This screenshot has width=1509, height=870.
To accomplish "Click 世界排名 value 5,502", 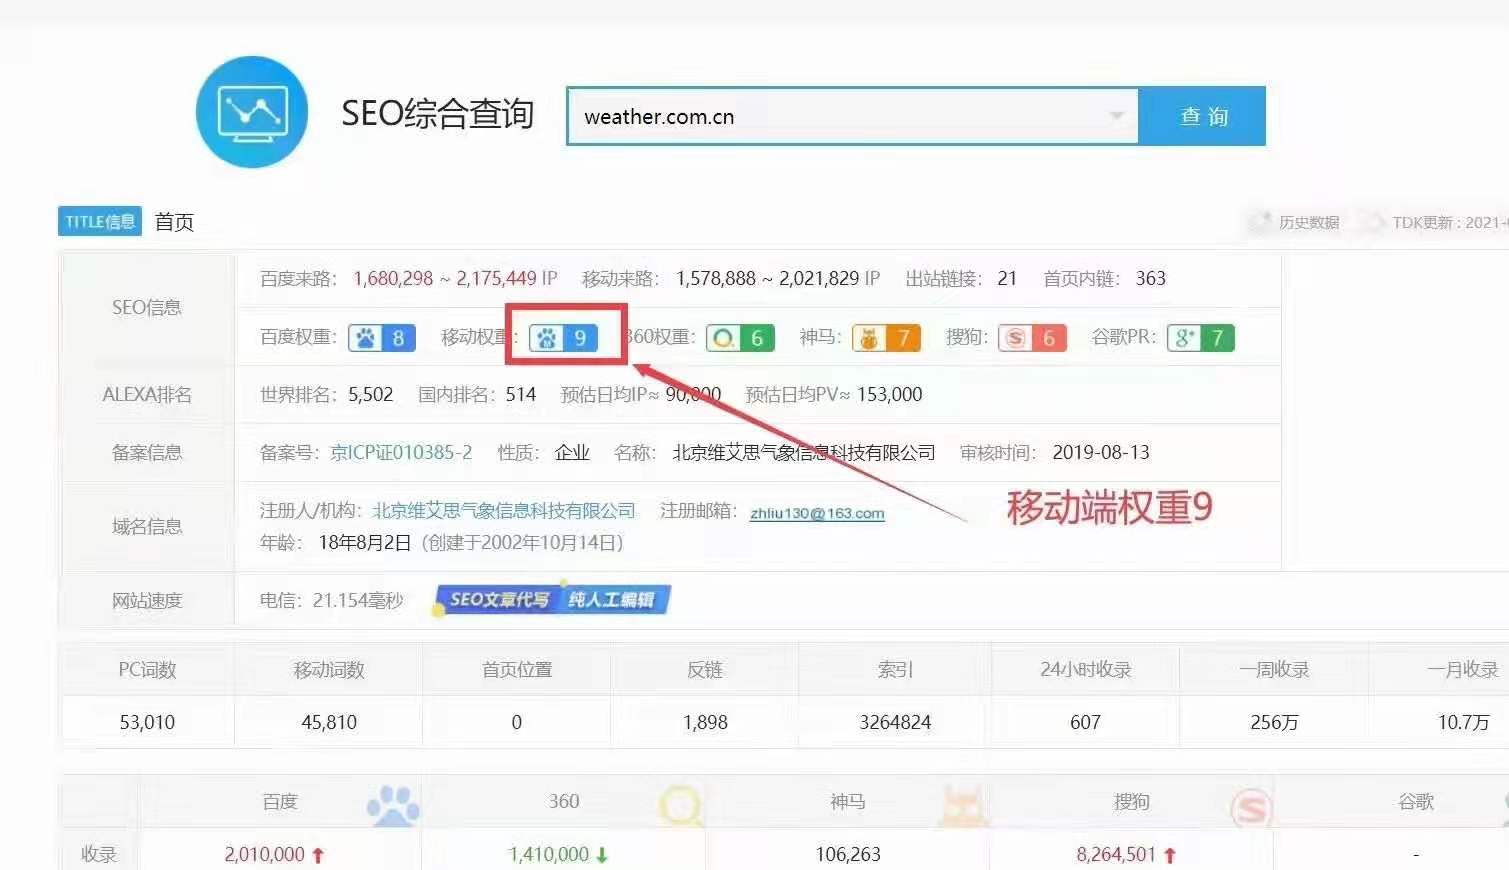I will coord(371,394).
